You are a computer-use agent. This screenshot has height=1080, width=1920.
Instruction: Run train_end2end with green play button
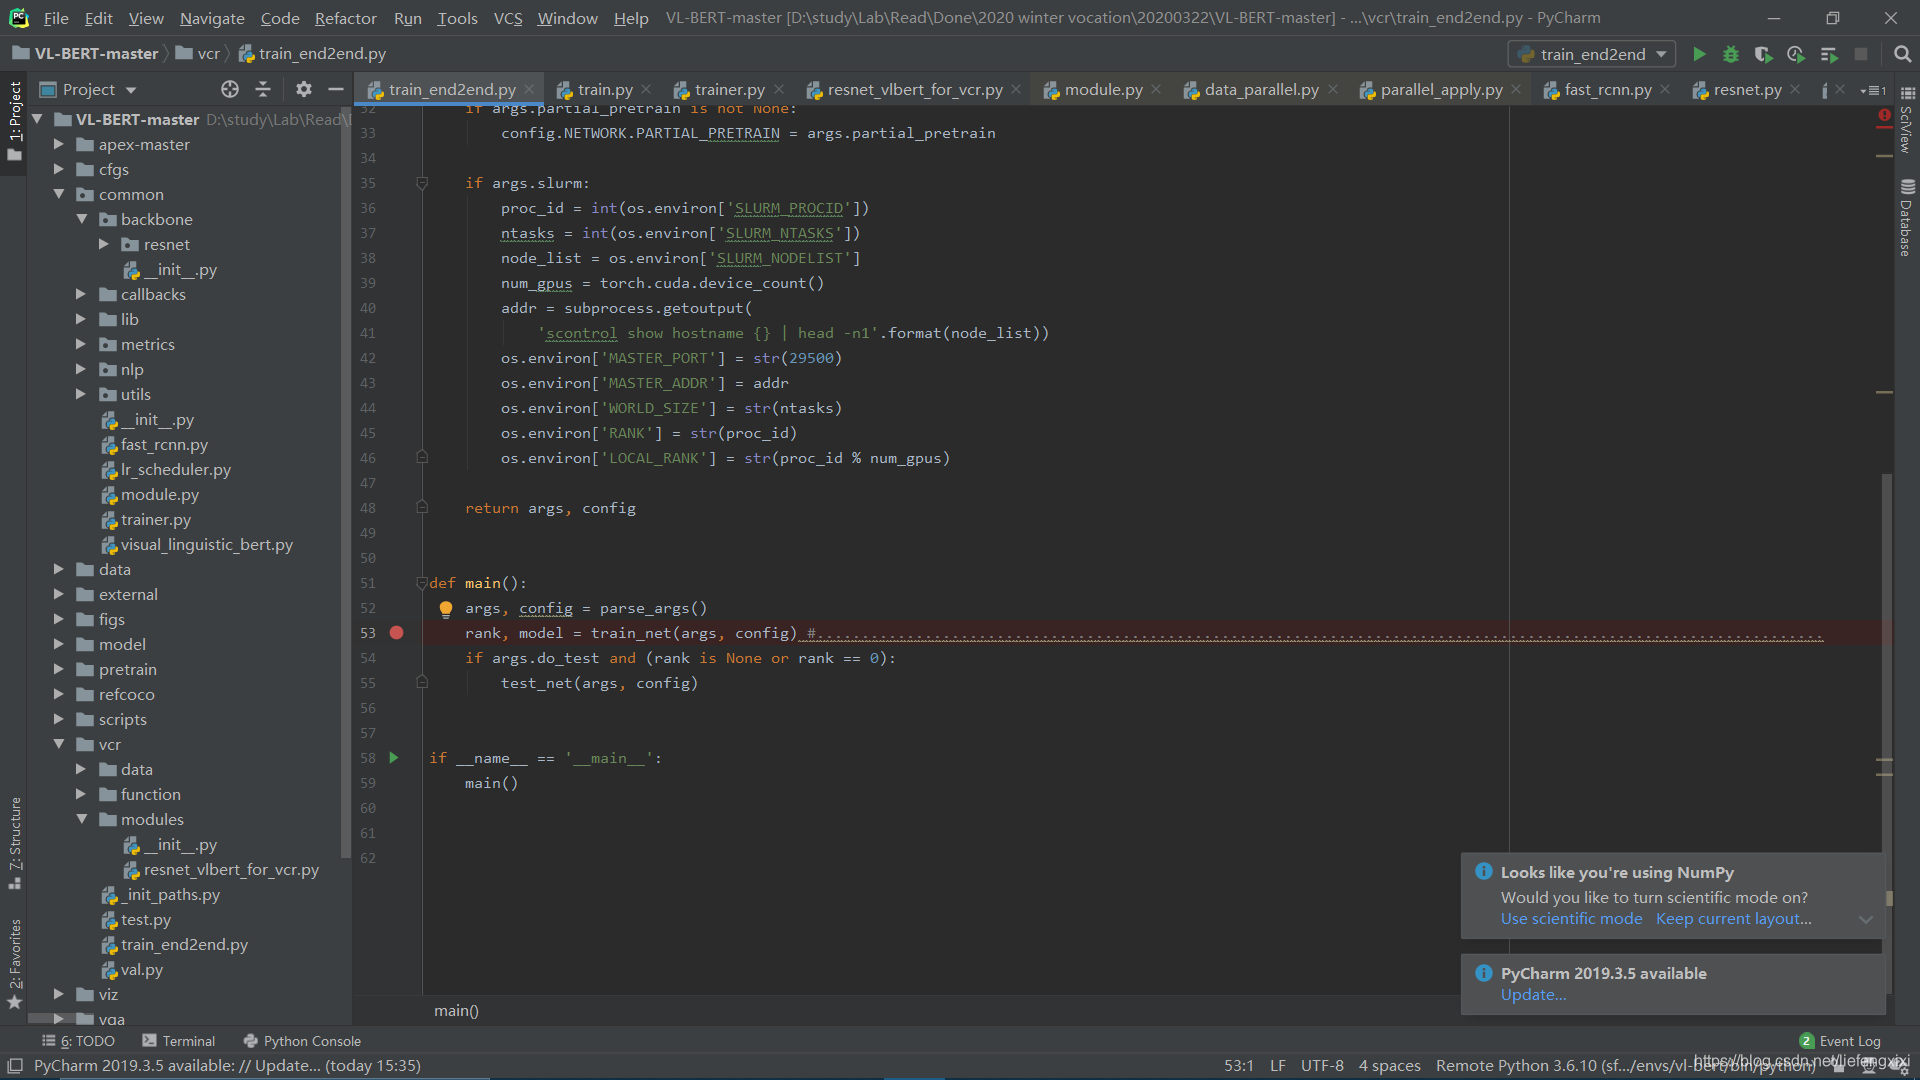click(1699, 54)
